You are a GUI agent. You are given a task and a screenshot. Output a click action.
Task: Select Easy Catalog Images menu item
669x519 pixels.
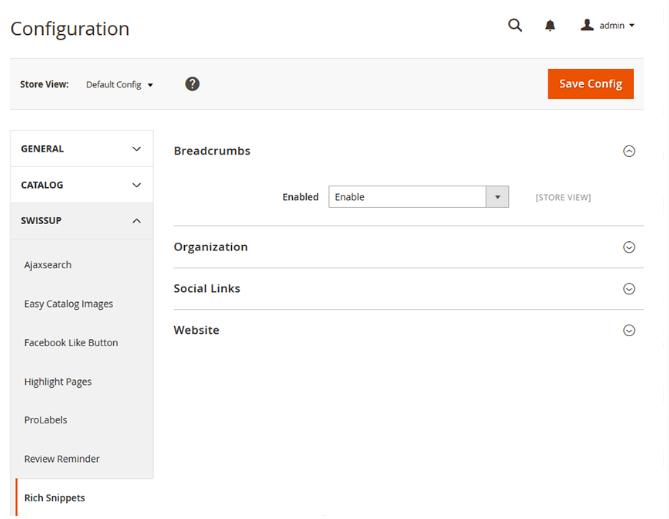tap(69, 304)
